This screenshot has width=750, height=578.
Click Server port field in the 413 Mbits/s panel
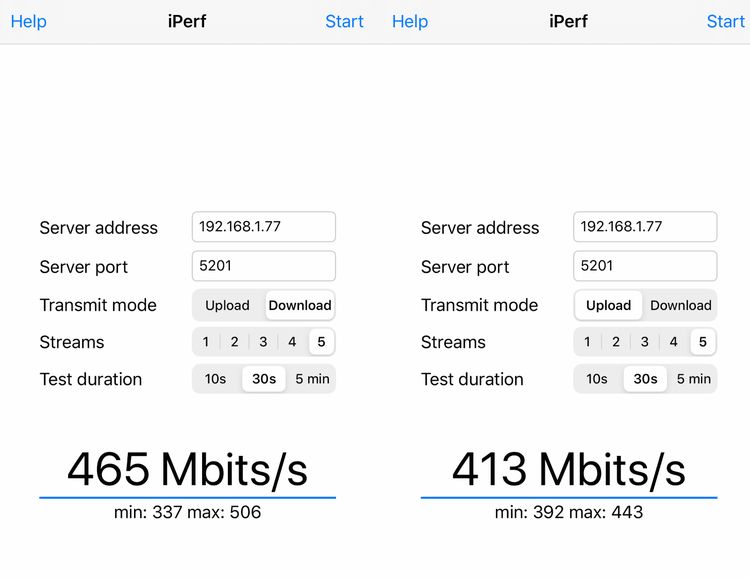(x=645, y=266)
